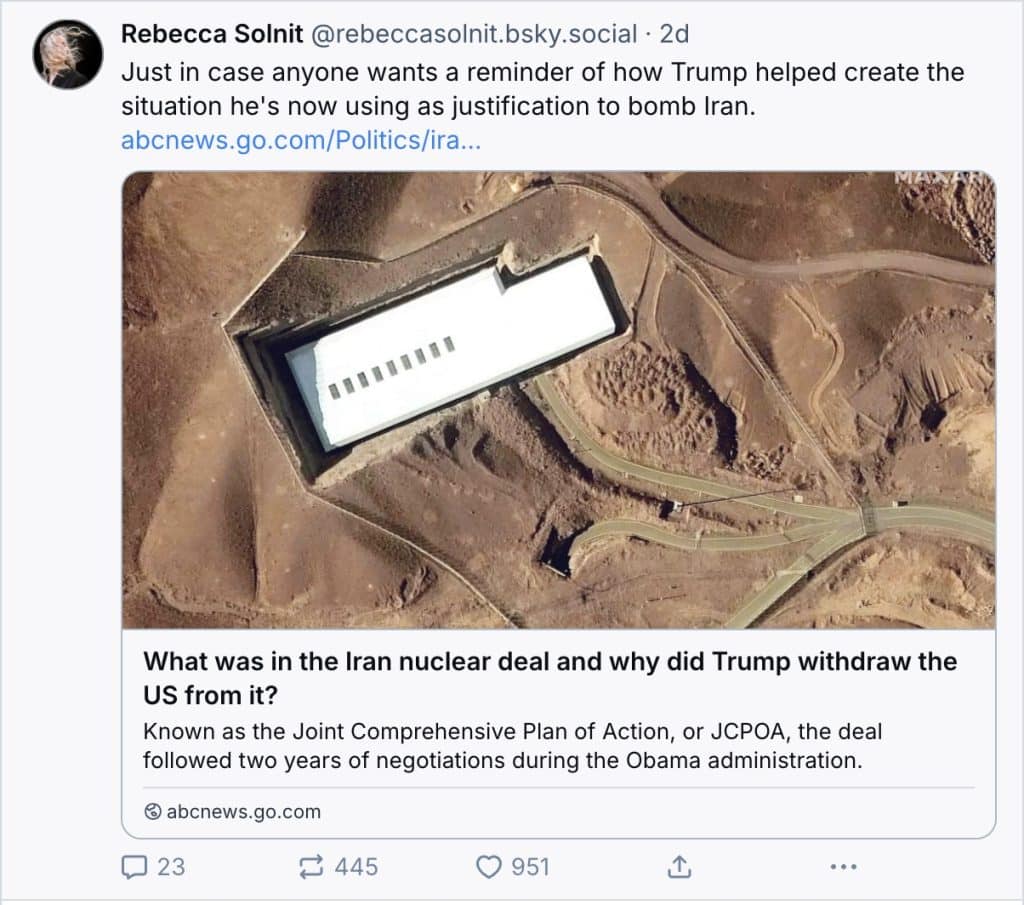Screen dimensions: 1024x905
Task: Click the JCPOA article description text
Action: [x=511, y=745]
